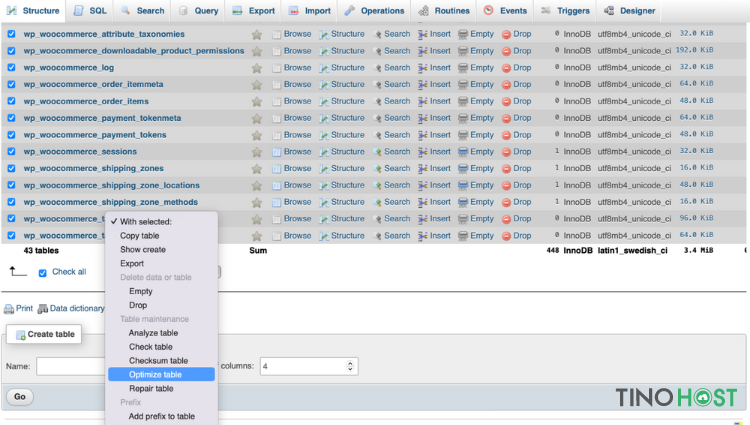Click Browse icon for wp_woocommerce_shipping_zones row
This screenshot has width=750, height=425.
coord(276,169)
